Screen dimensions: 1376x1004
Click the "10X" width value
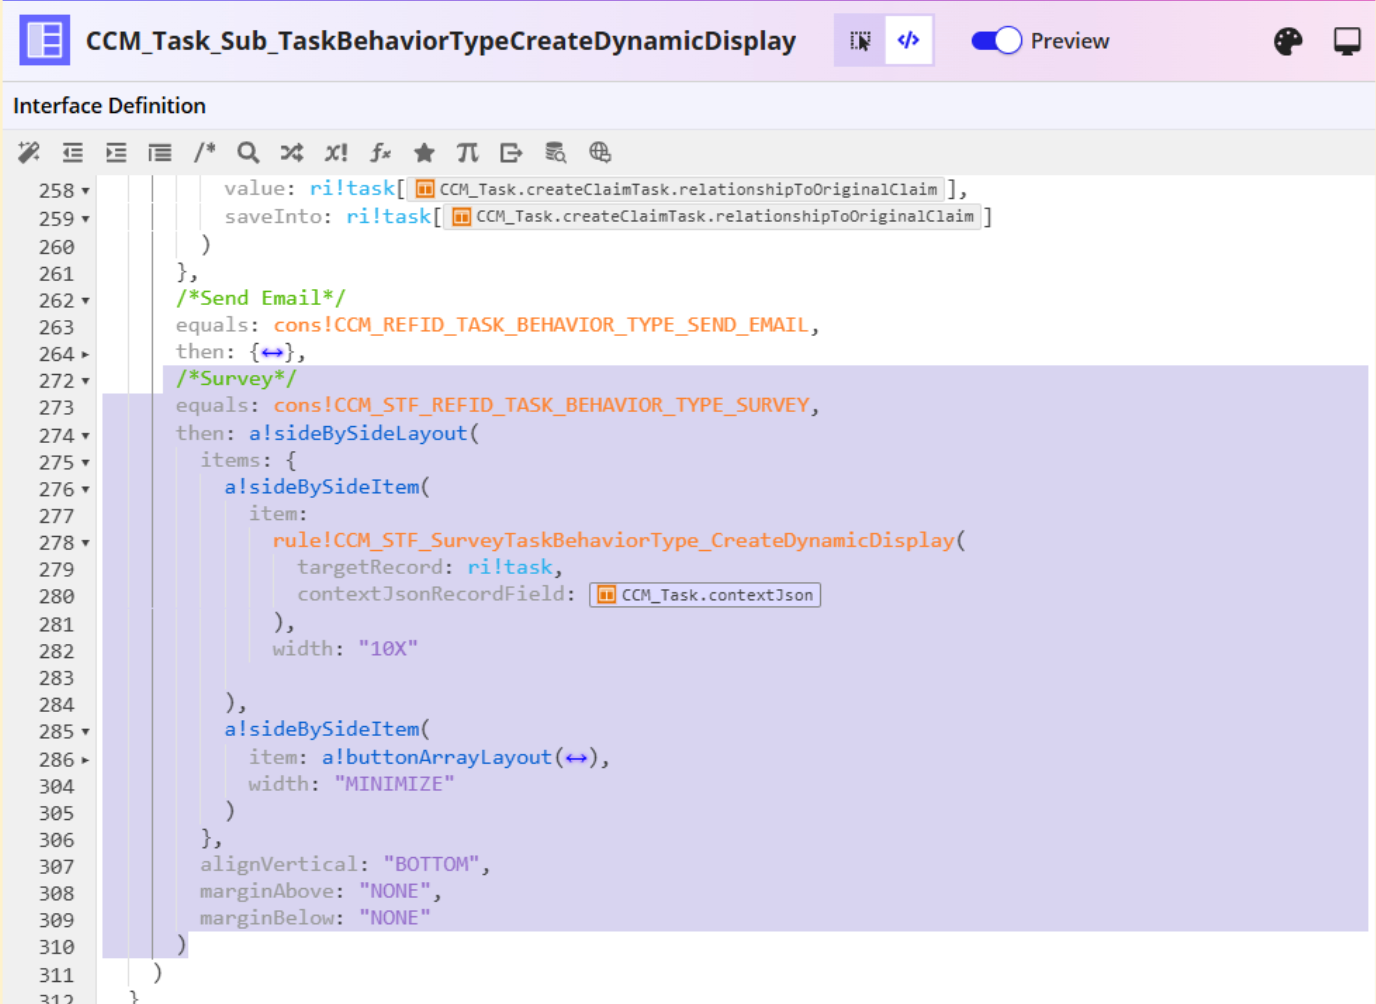pyautogui.click(x=388, y=648)
